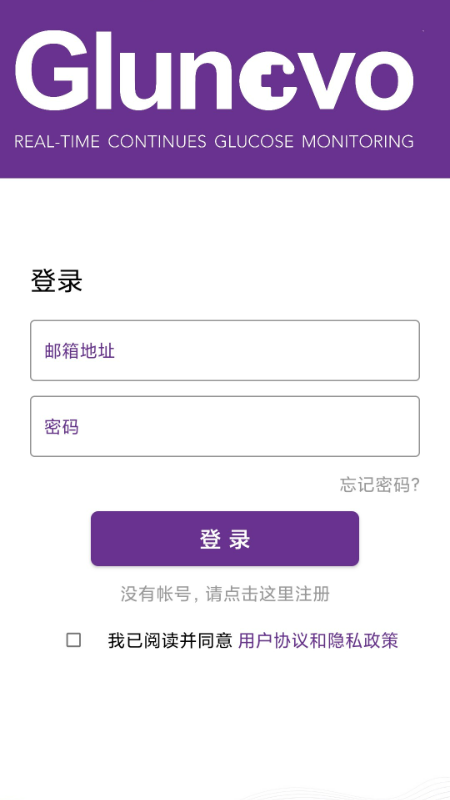This screenshot has width=450, height=800.
Task: Open the 用户协议和隐私政策 link
Action: point(318,640)
